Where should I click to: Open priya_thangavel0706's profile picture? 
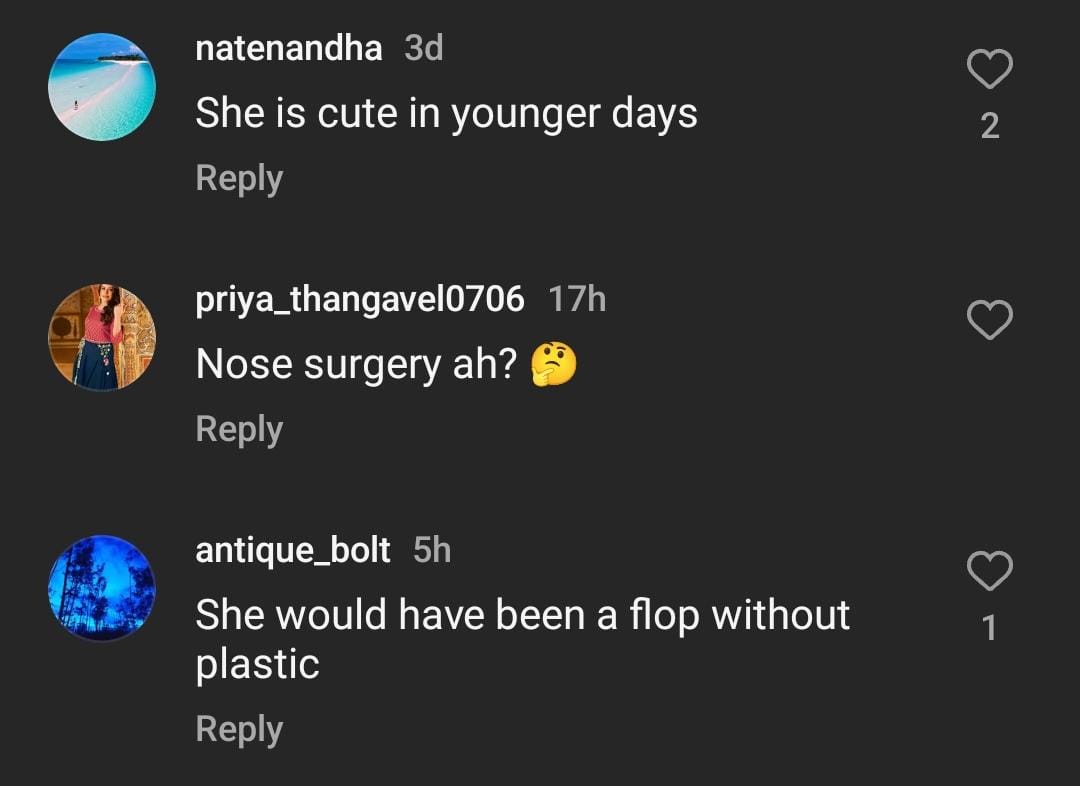coord(102,337)
